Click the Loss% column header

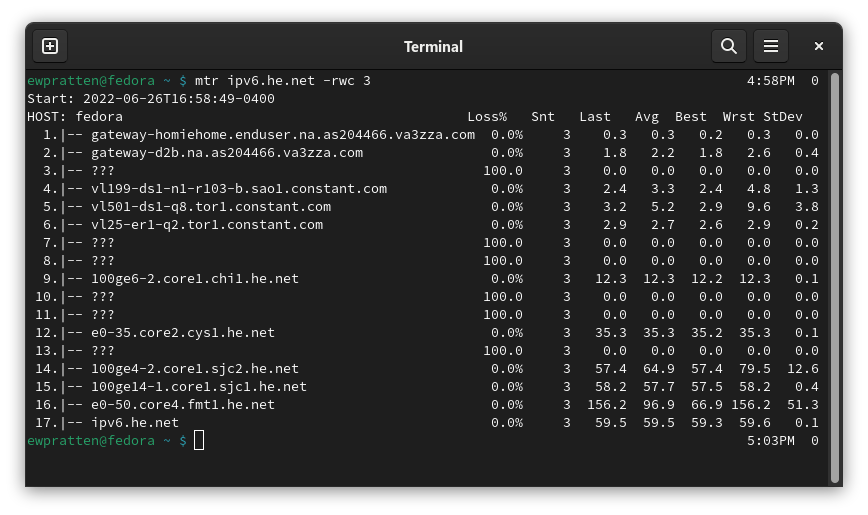click(487, 117)
